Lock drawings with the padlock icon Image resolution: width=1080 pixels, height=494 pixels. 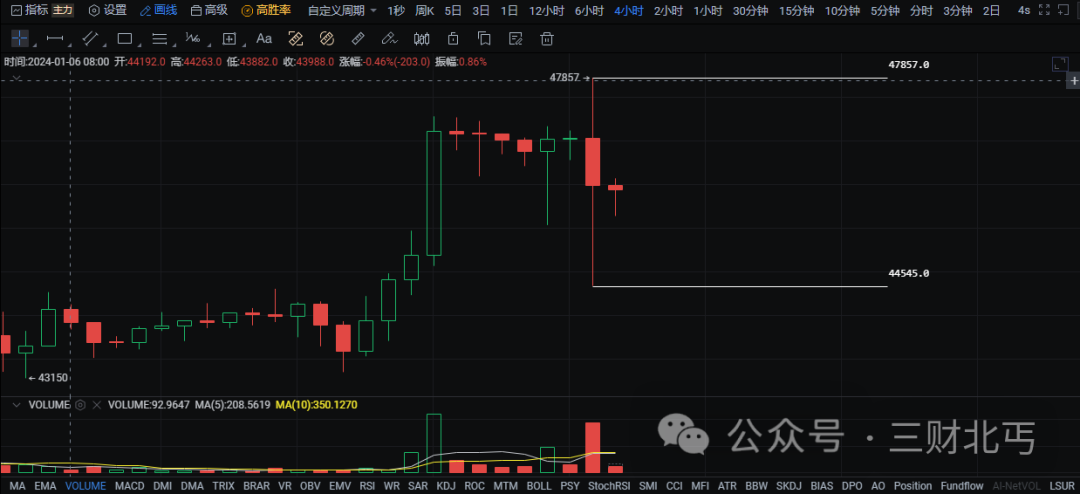[x=453, y=39]
